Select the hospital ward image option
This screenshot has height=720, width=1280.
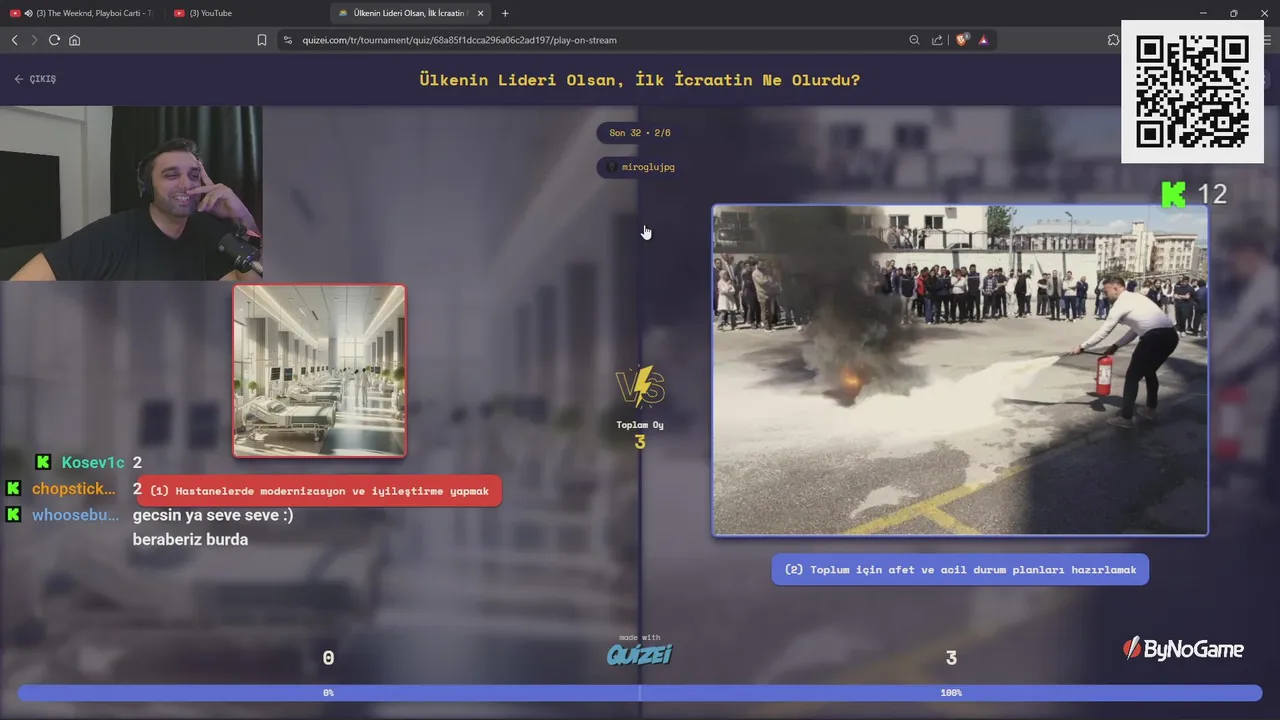point(320,371)
